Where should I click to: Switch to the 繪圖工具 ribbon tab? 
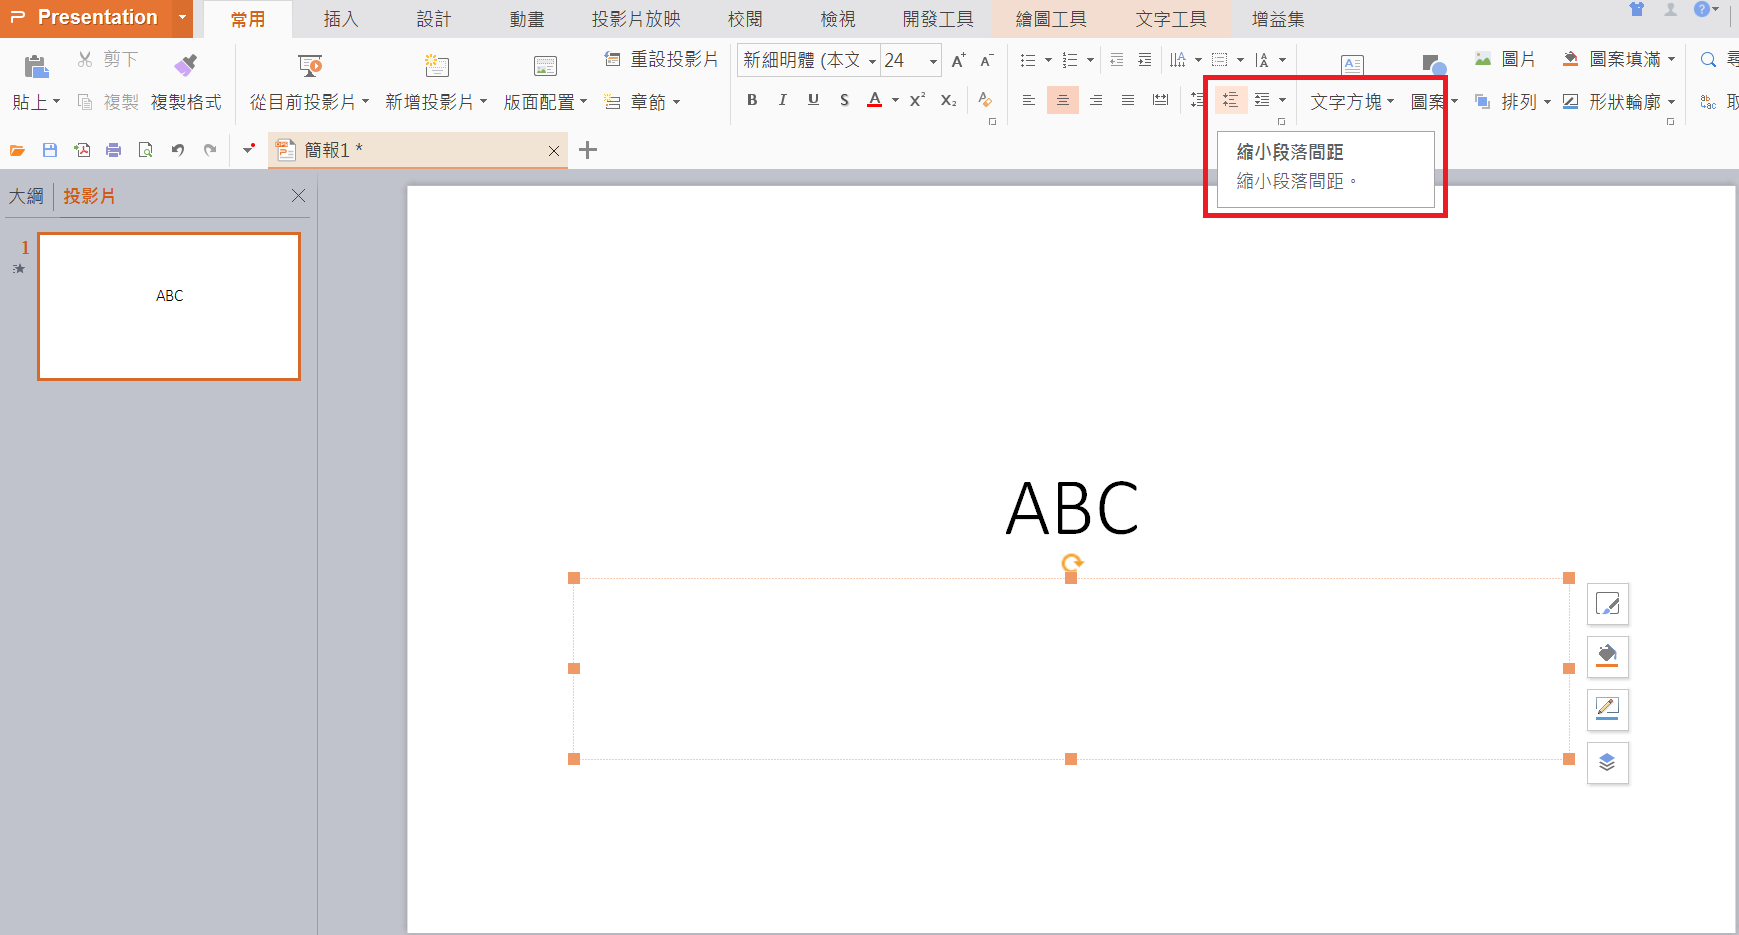(1051, 19)
